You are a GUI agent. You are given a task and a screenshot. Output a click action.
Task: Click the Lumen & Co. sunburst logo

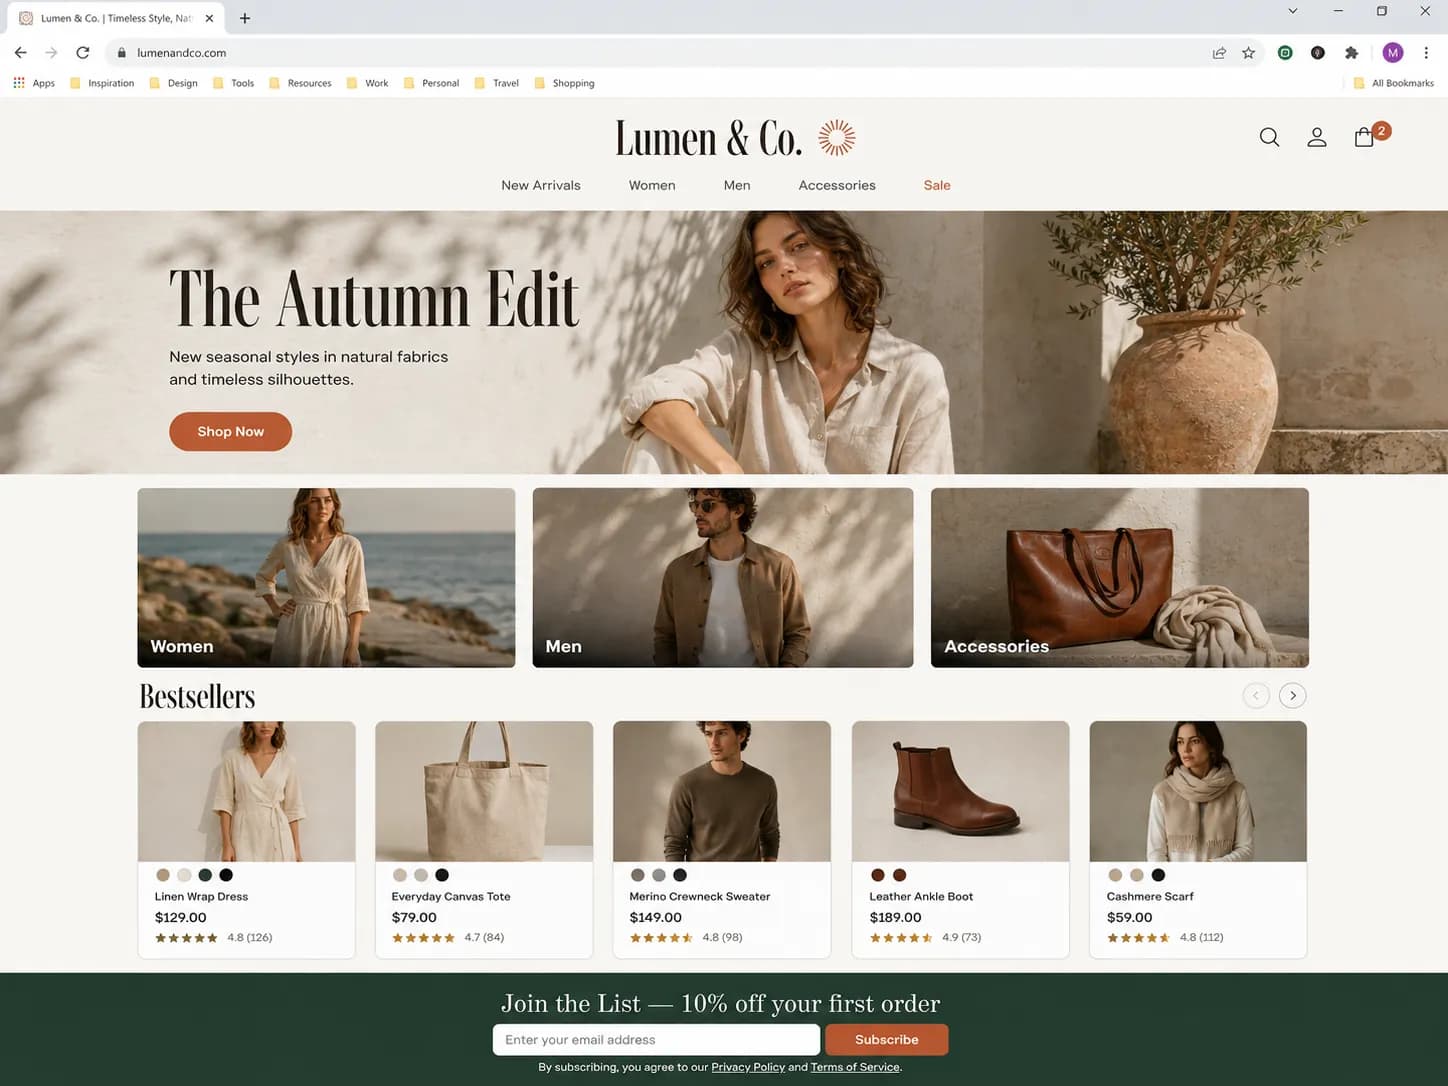[x=837, y=138]
